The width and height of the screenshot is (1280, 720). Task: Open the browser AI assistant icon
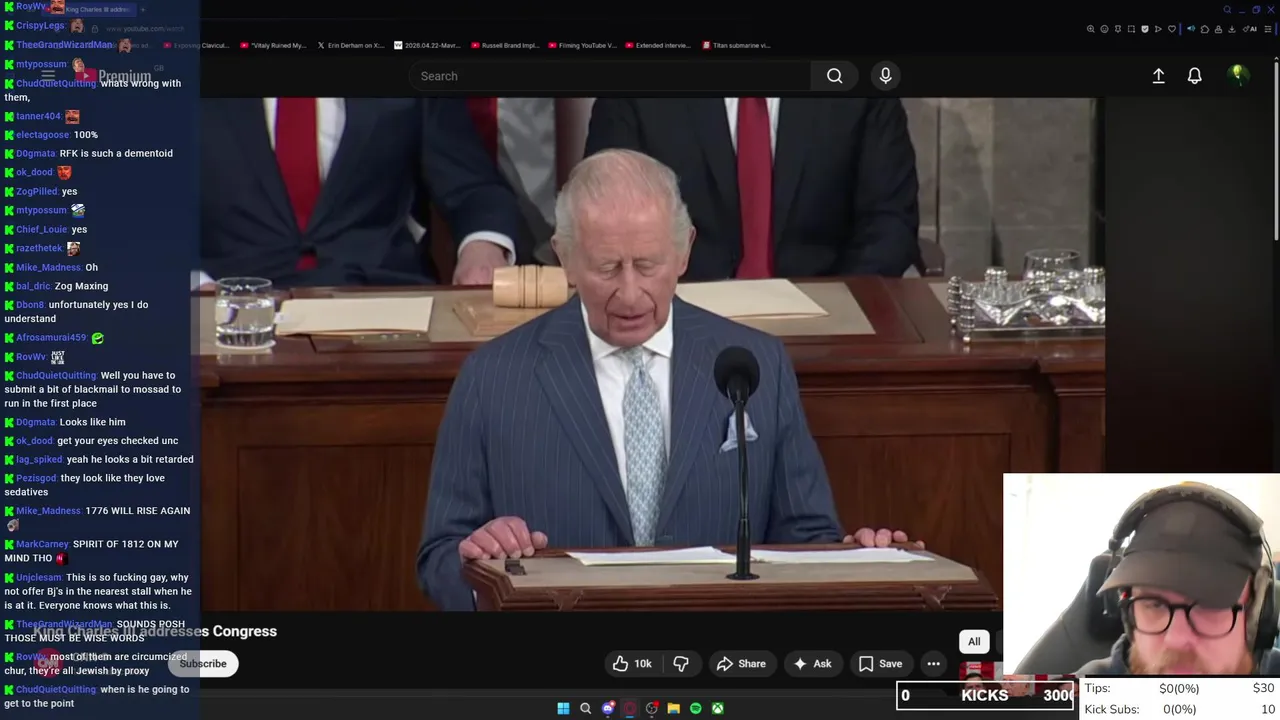pos(1248,29)
